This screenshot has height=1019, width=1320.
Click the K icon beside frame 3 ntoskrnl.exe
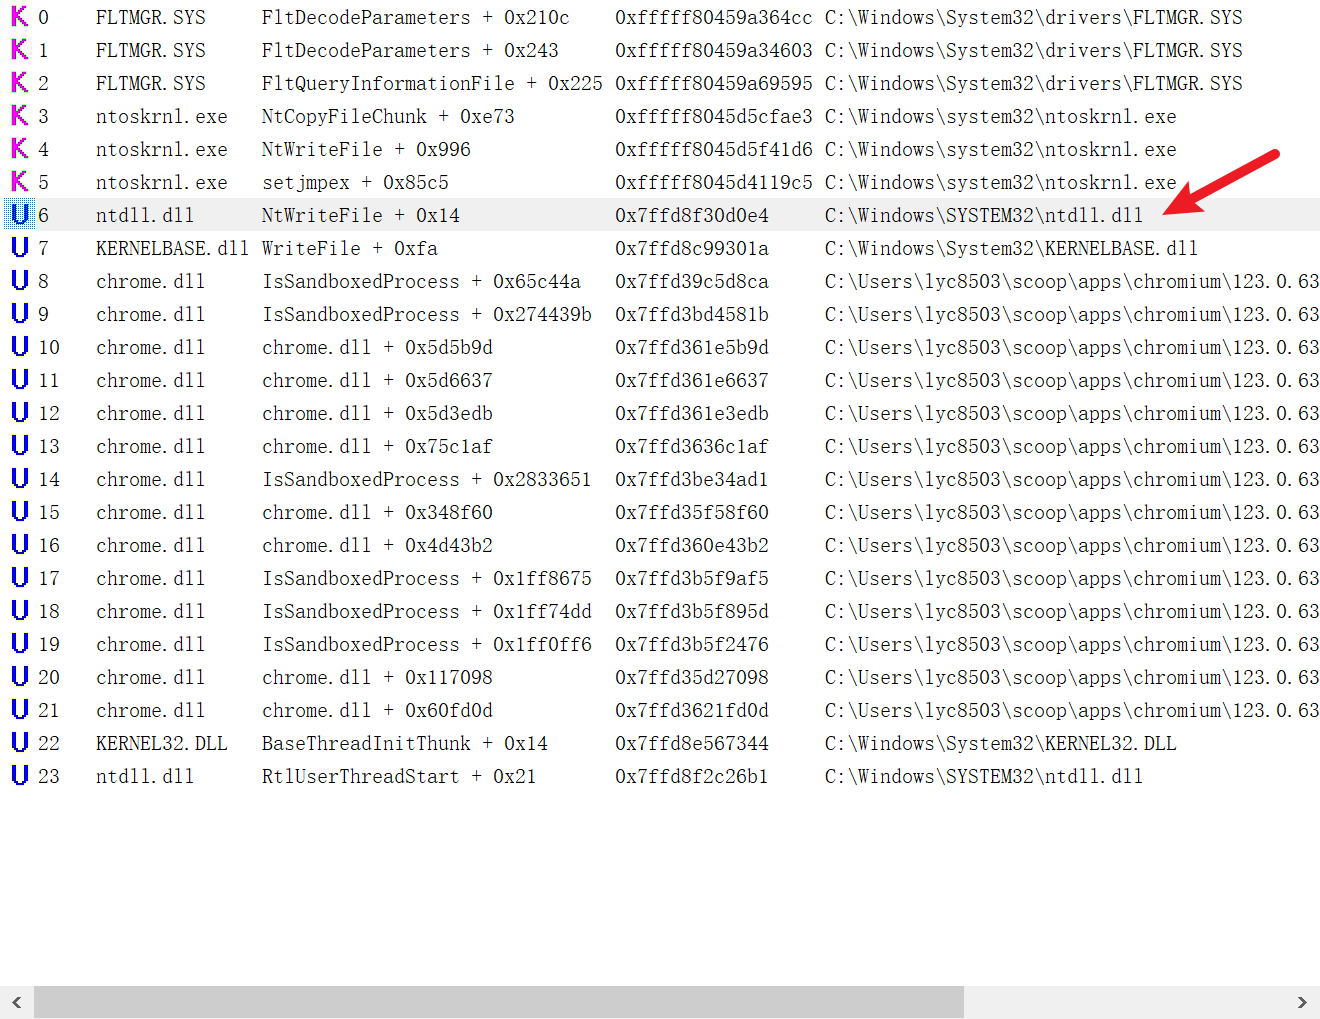pyautogui.click(x=20, y=115)
